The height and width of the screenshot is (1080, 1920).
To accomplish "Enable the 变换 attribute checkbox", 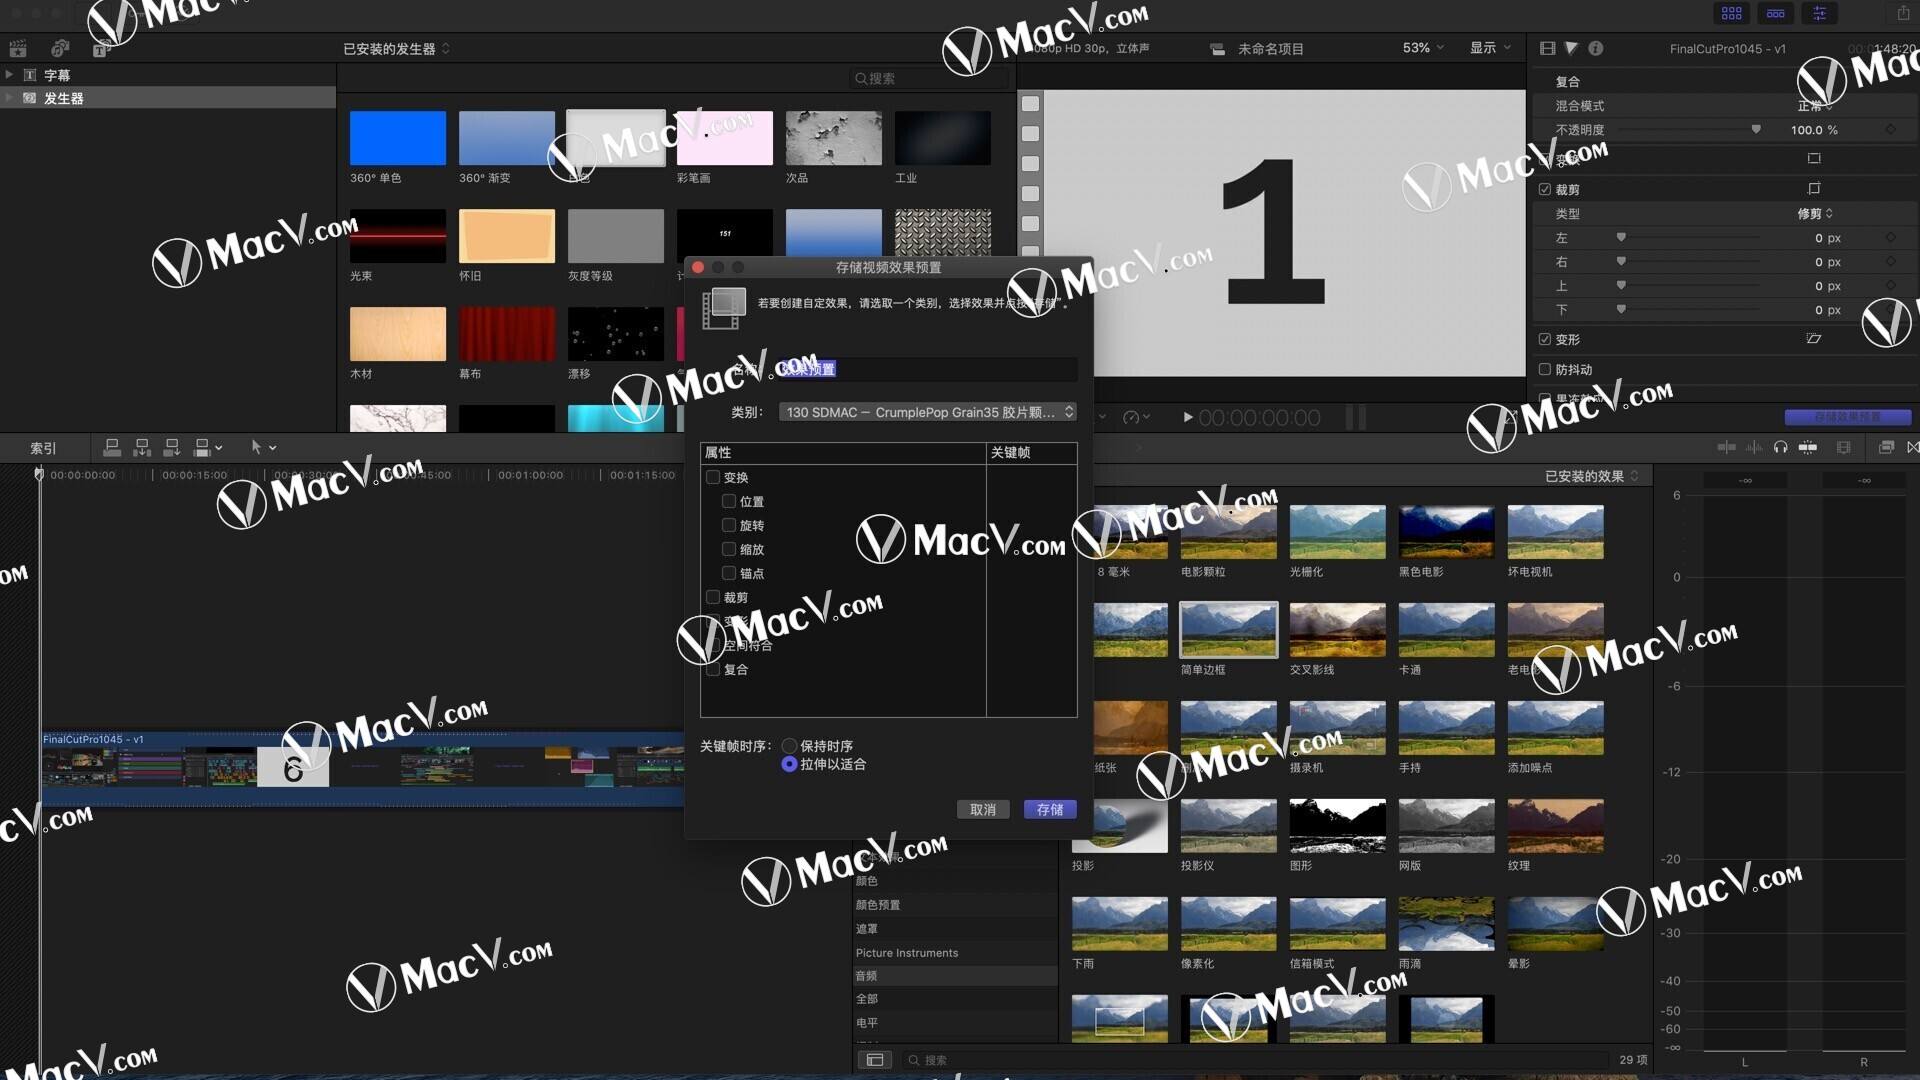I will pyautogui.click(x=713, y=477).
